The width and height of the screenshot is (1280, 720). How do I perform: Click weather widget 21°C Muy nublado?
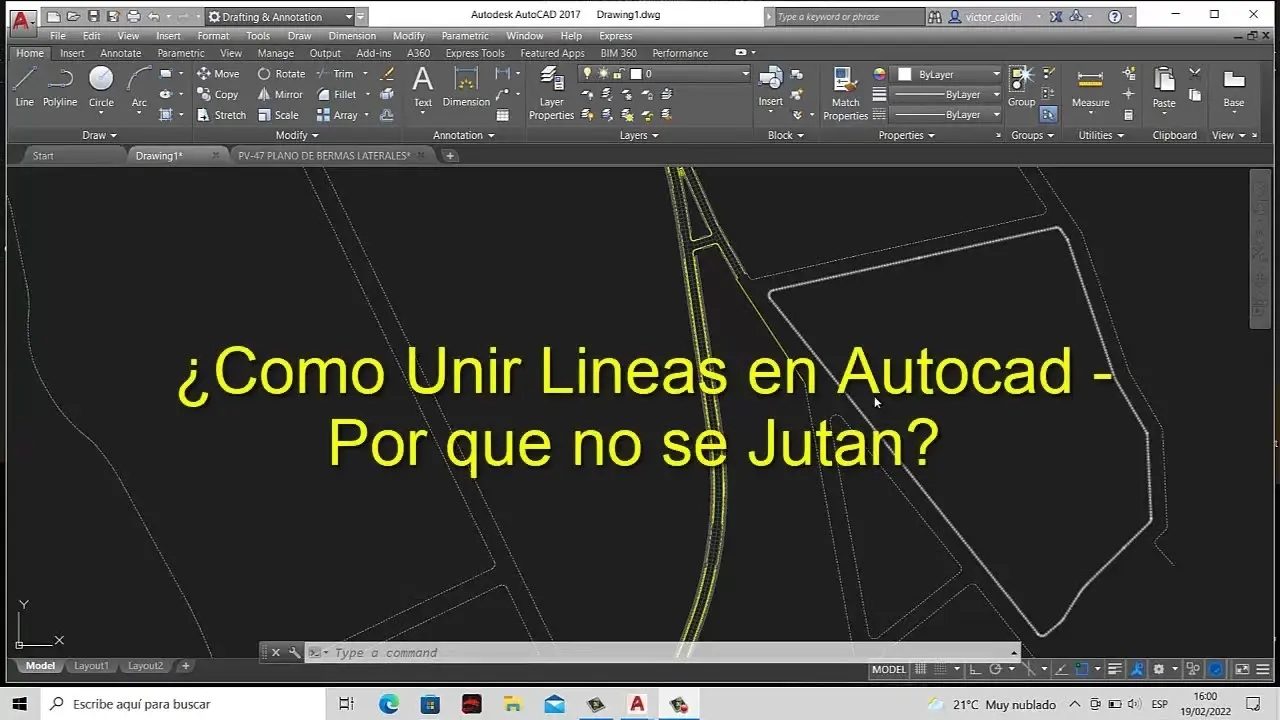(x=992, y=704)
